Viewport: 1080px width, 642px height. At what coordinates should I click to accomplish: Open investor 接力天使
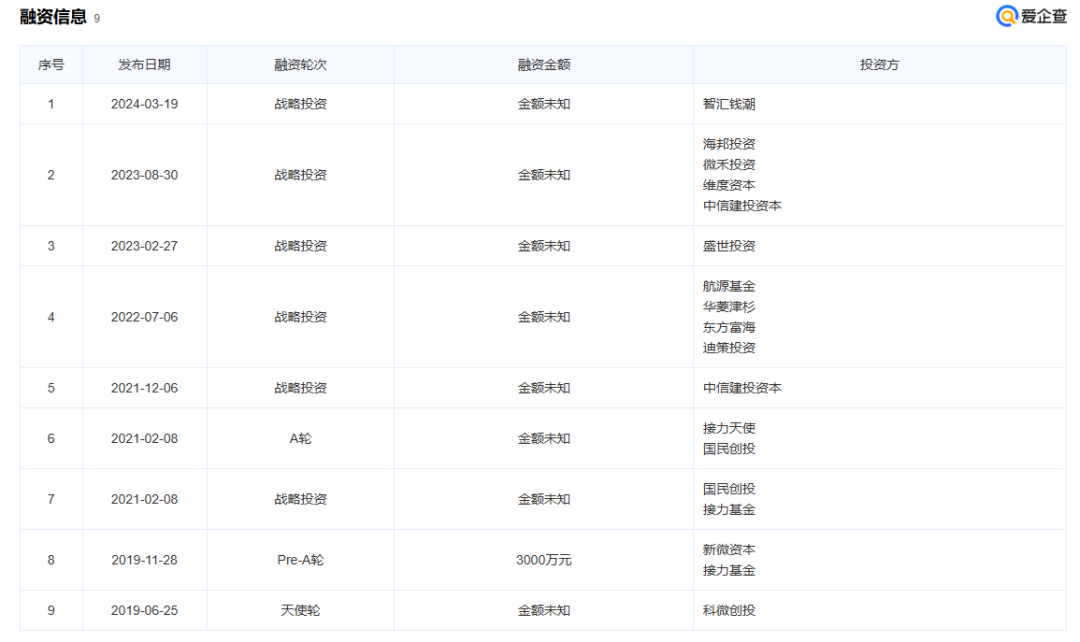click(x=729, y=428)
